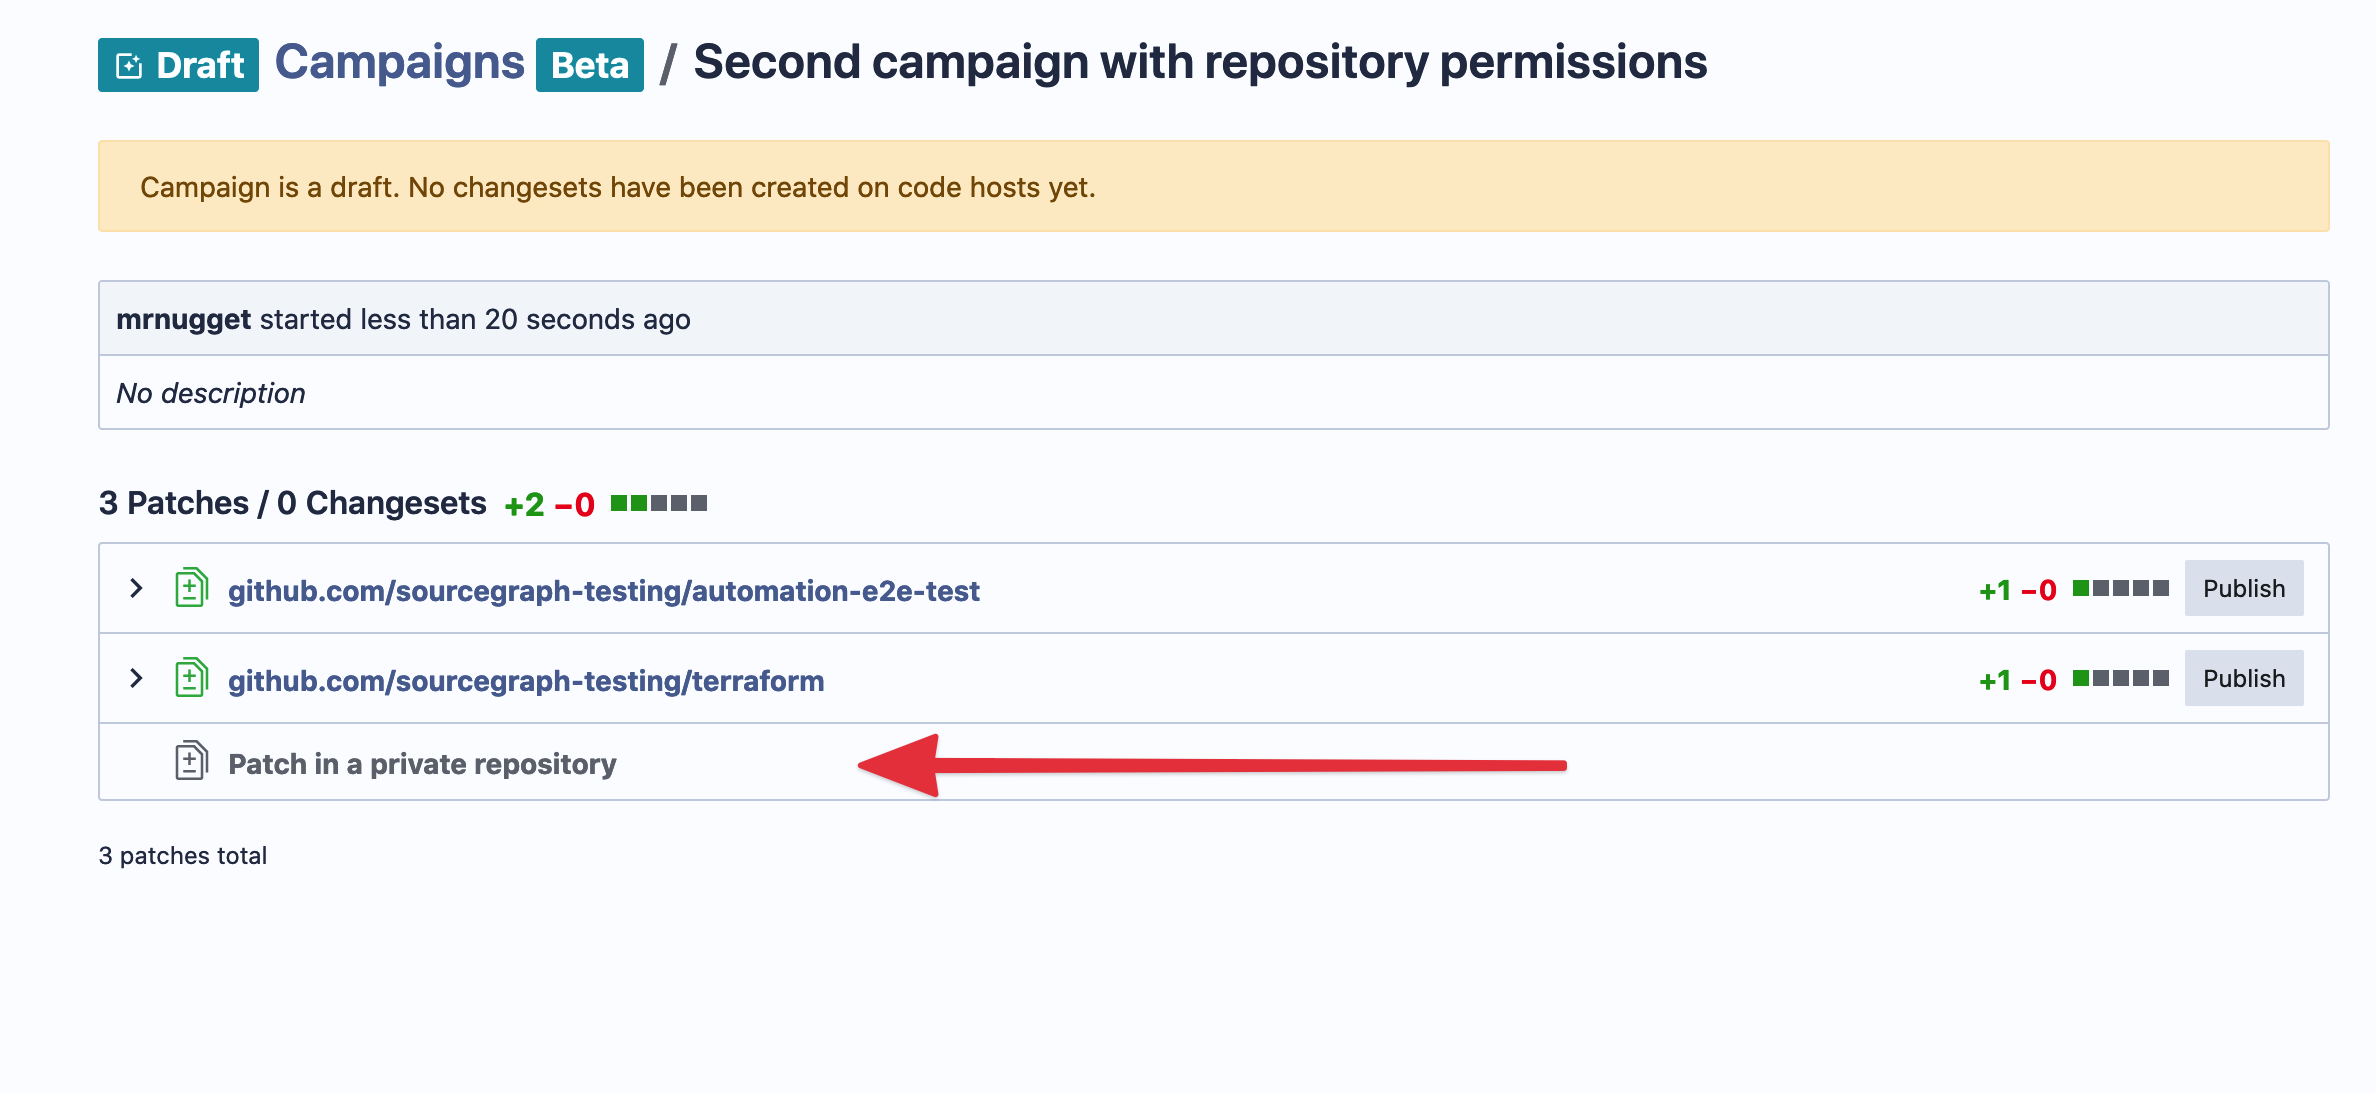Publish the terraform patch
Screen dimensions: 2376x1094
(x=2243, y=679)
